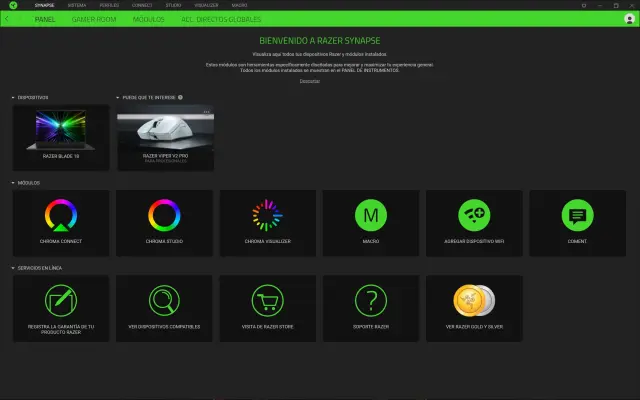640x400 pixels.
Task: Click Agregar Dispositivo WiFi icon
Action: click(474, 214)
